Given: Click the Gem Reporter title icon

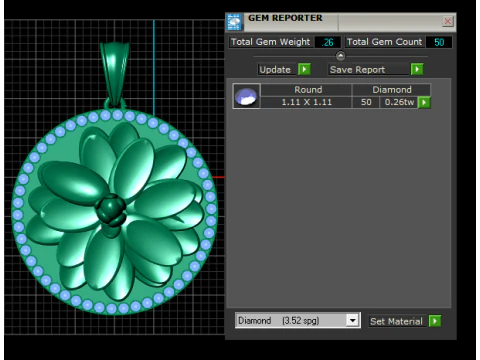Looking at the screenshot, I should tap(234, 22).
